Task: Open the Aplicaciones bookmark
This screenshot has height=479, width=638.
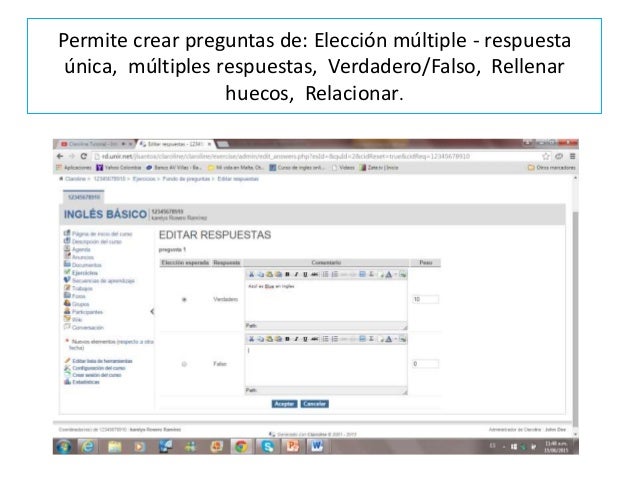Action: point(74,168)
